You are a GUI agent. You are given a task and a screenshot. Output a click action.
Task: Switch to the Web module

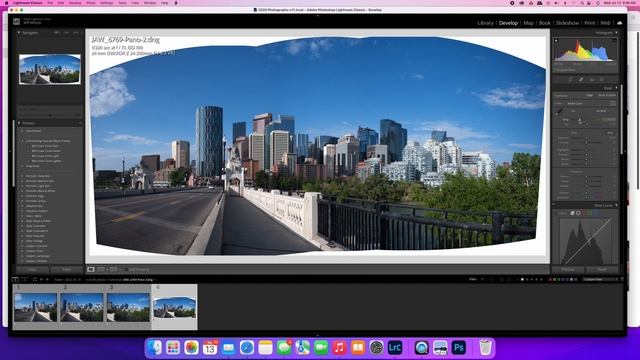pos(605,23)
